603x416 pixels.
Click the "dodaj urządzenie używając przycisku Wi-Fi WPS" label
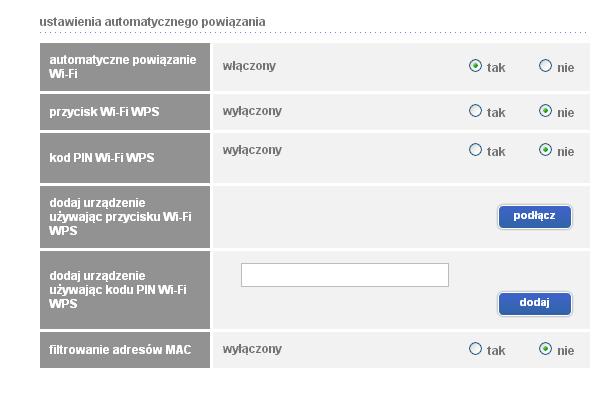point(120,216)
